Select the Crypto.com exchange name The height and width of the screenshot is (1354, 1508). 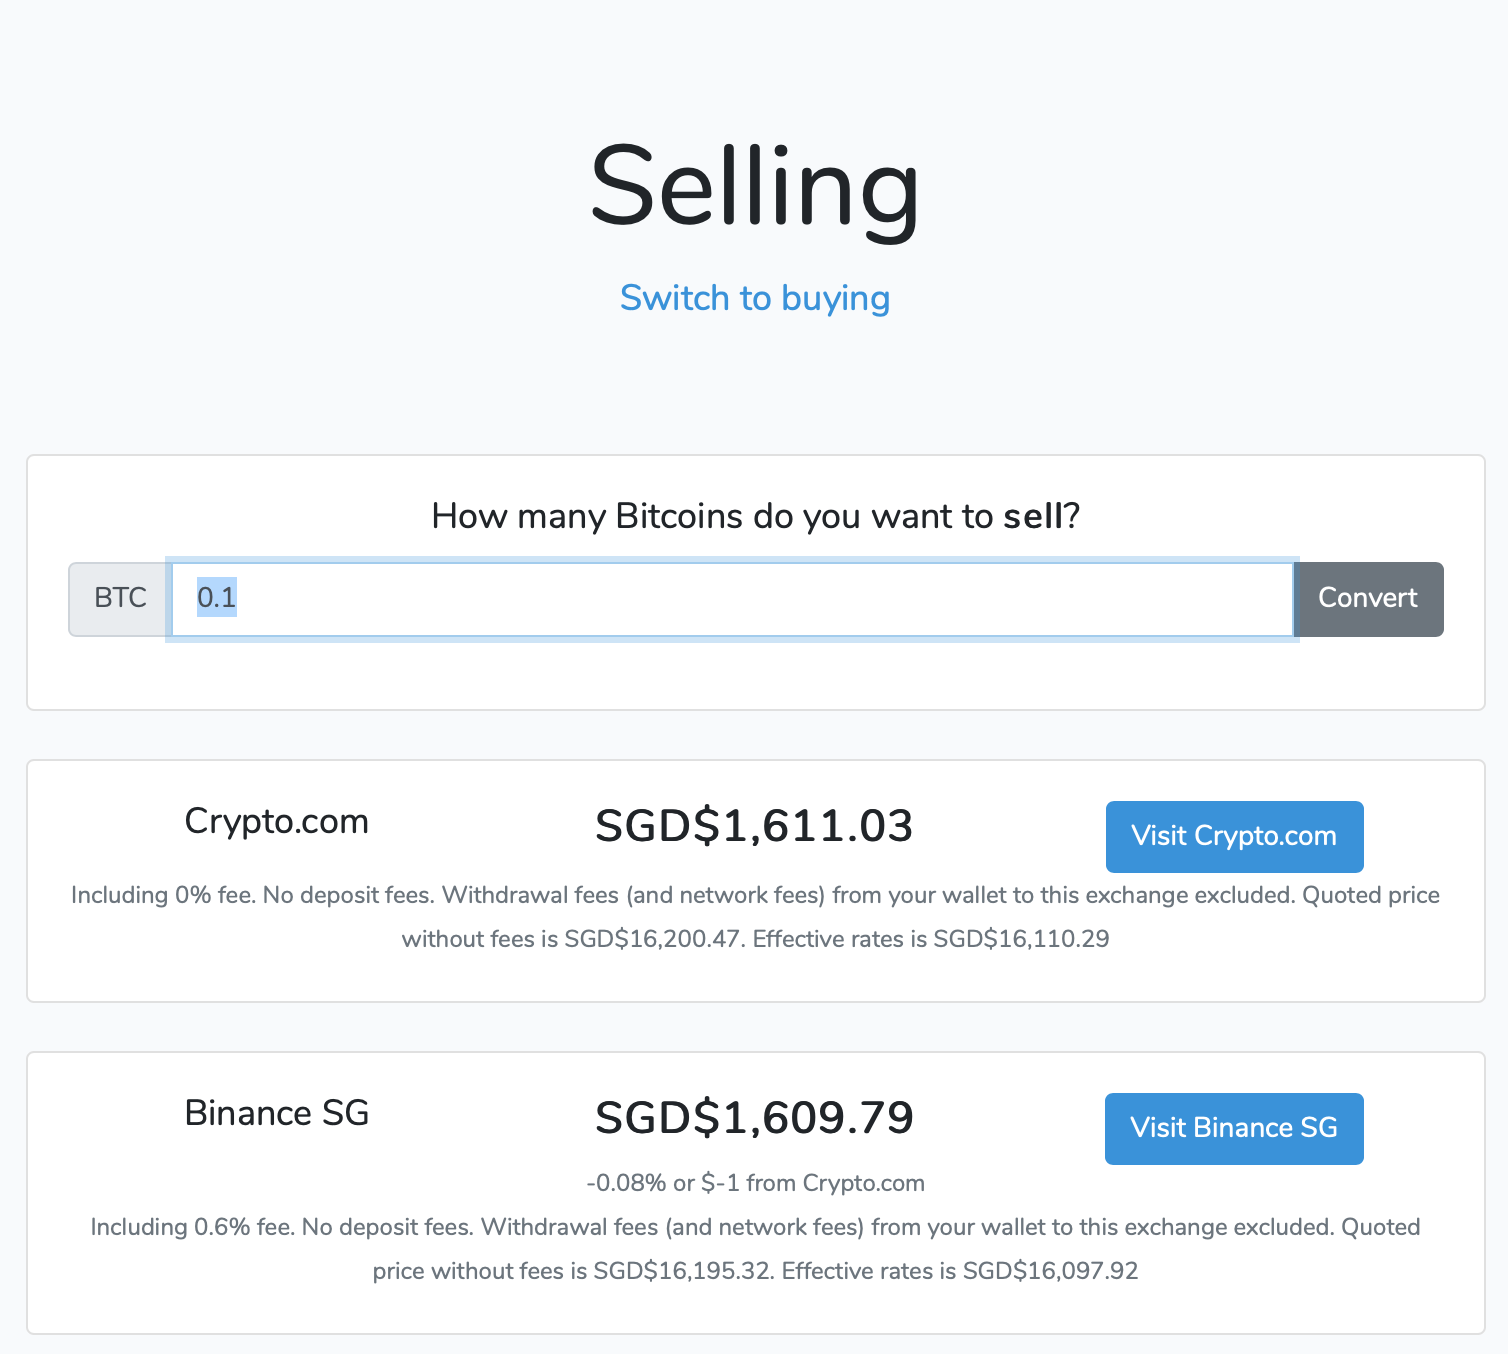click(x=276, y=821)
